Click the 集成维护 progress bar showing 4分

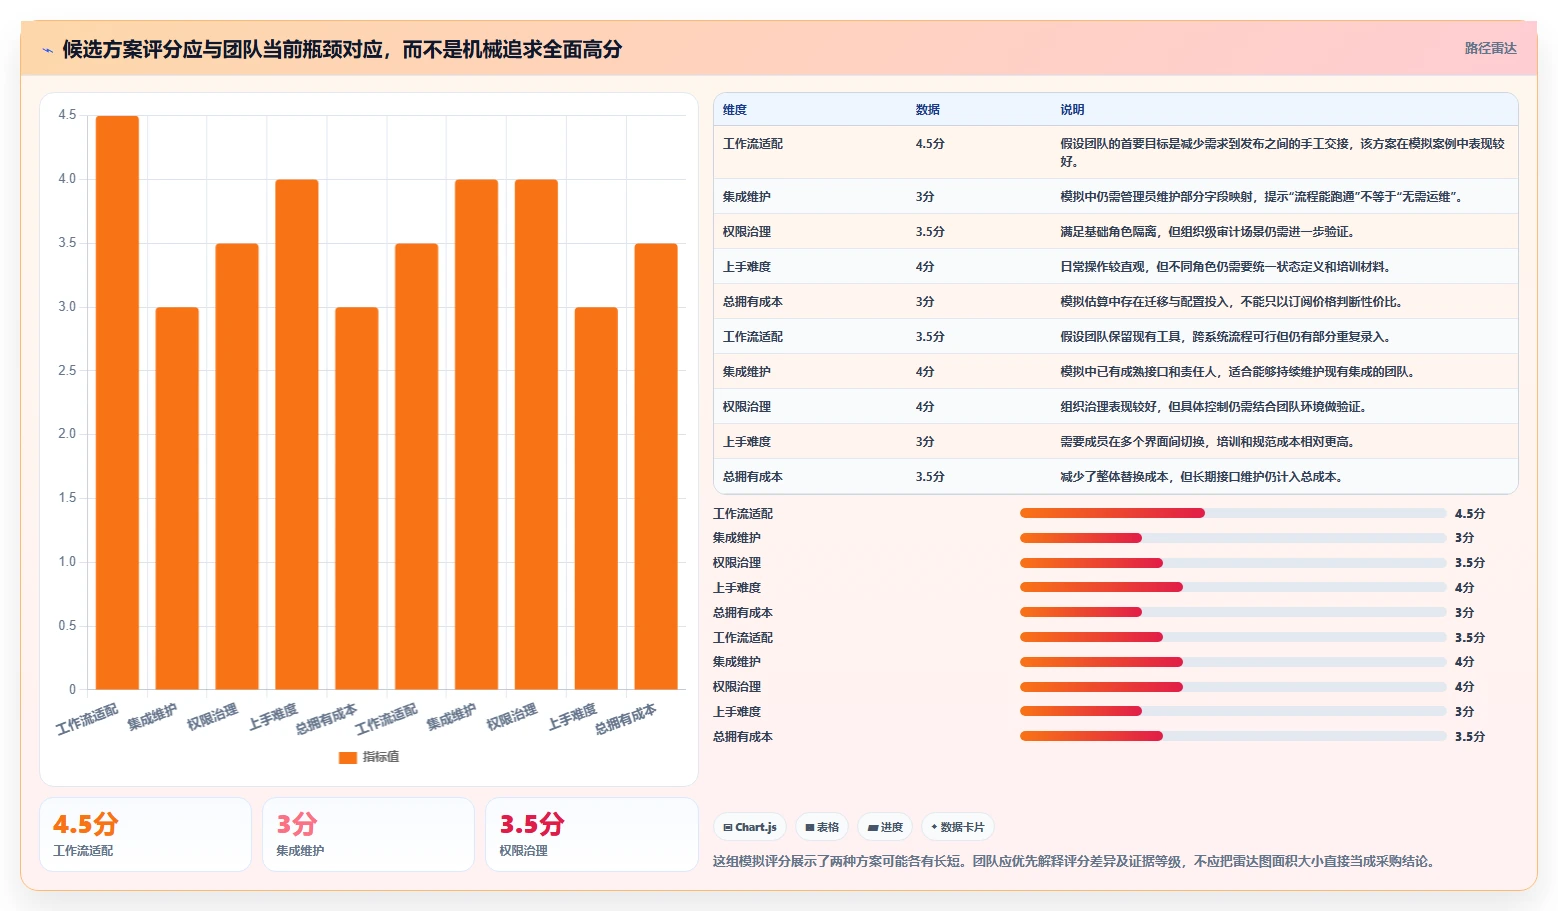[1233, 662]
